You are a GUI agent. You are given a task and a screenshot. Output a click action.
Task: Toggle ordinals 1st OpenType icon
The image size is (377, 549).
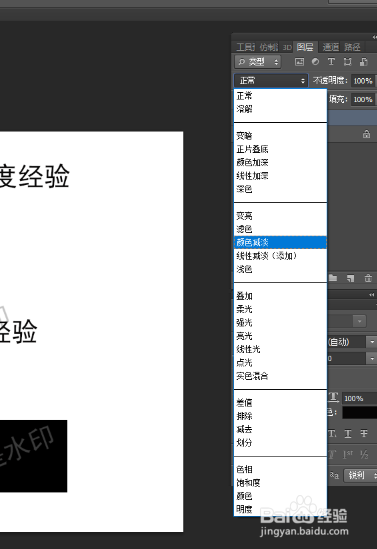tap(348, 454)
